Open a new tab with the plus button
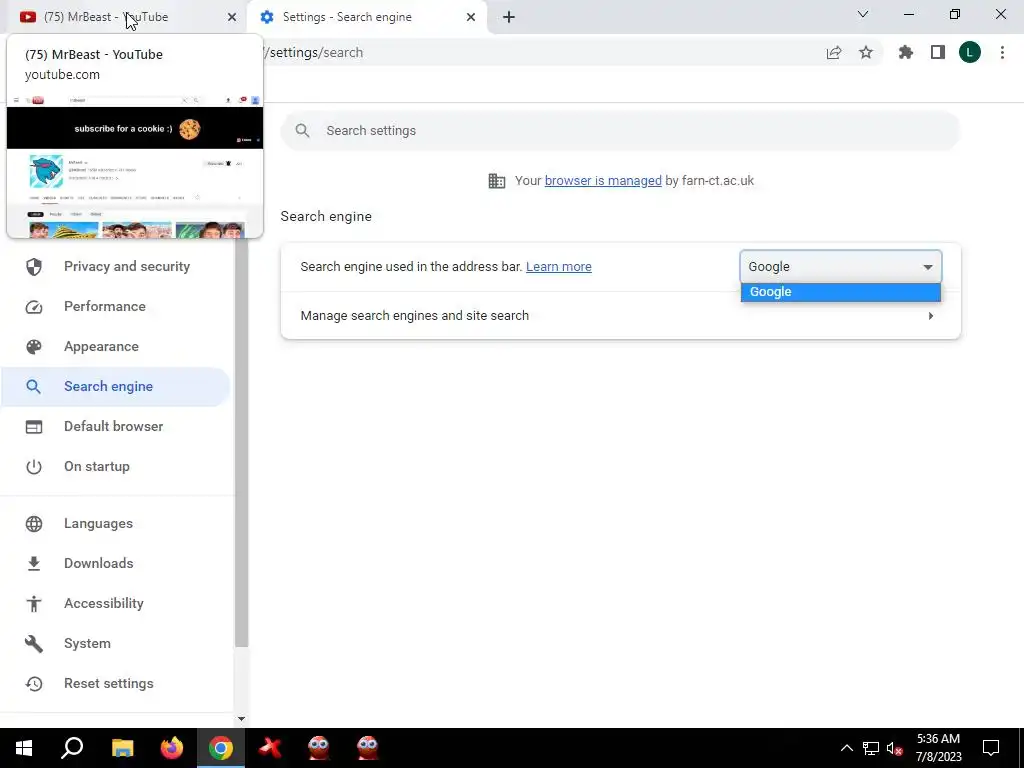The image size is (1024, 768). coord(509,17)
